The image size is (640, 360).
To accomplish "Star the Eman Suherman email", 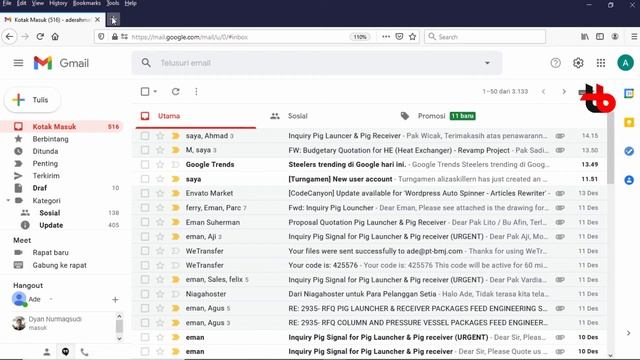I will pyautogui.click(x=160, y=222).
